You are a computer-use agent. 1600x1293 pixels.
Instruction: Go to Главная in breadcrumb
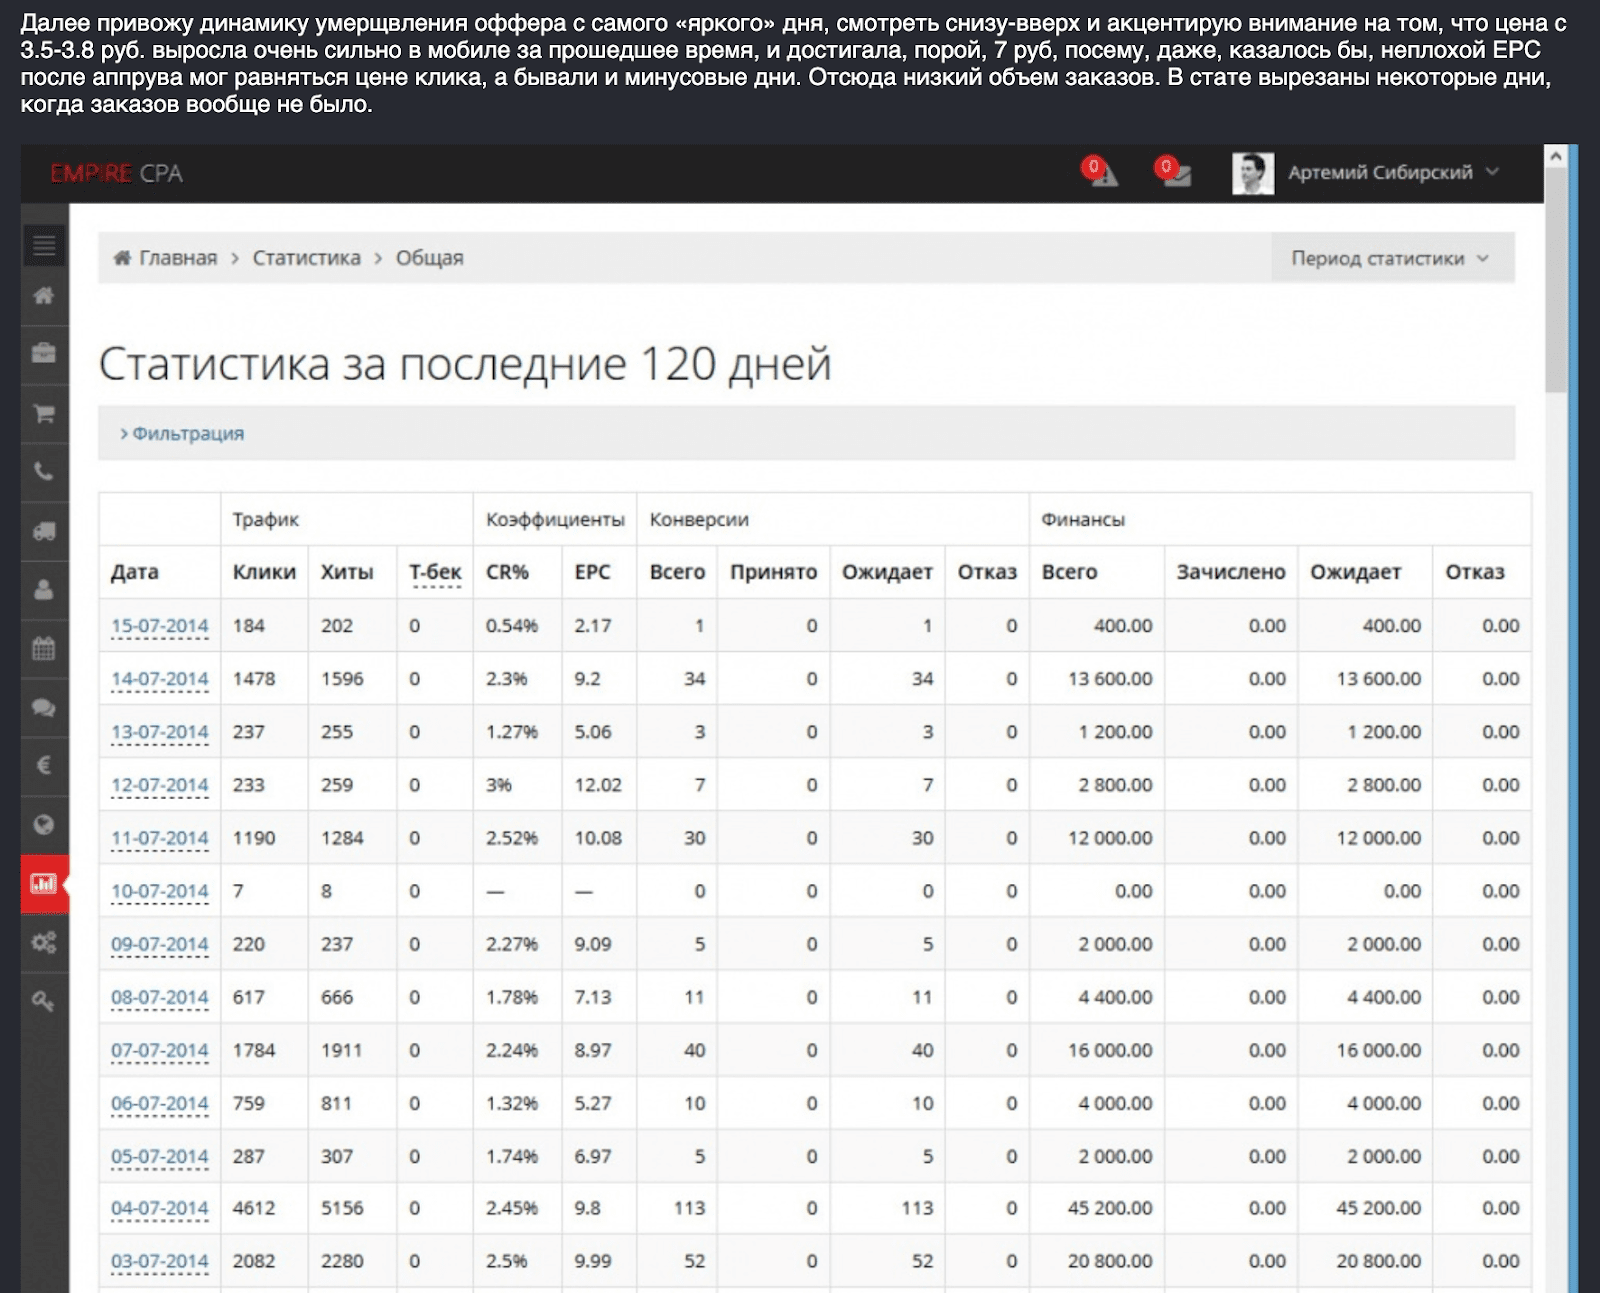(177, 258)
